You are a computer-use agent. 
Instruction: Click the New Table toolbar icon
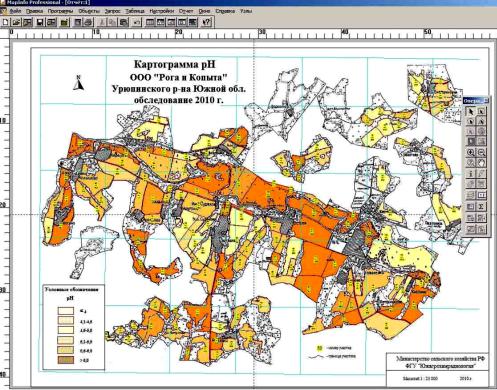tap(5, 22)
